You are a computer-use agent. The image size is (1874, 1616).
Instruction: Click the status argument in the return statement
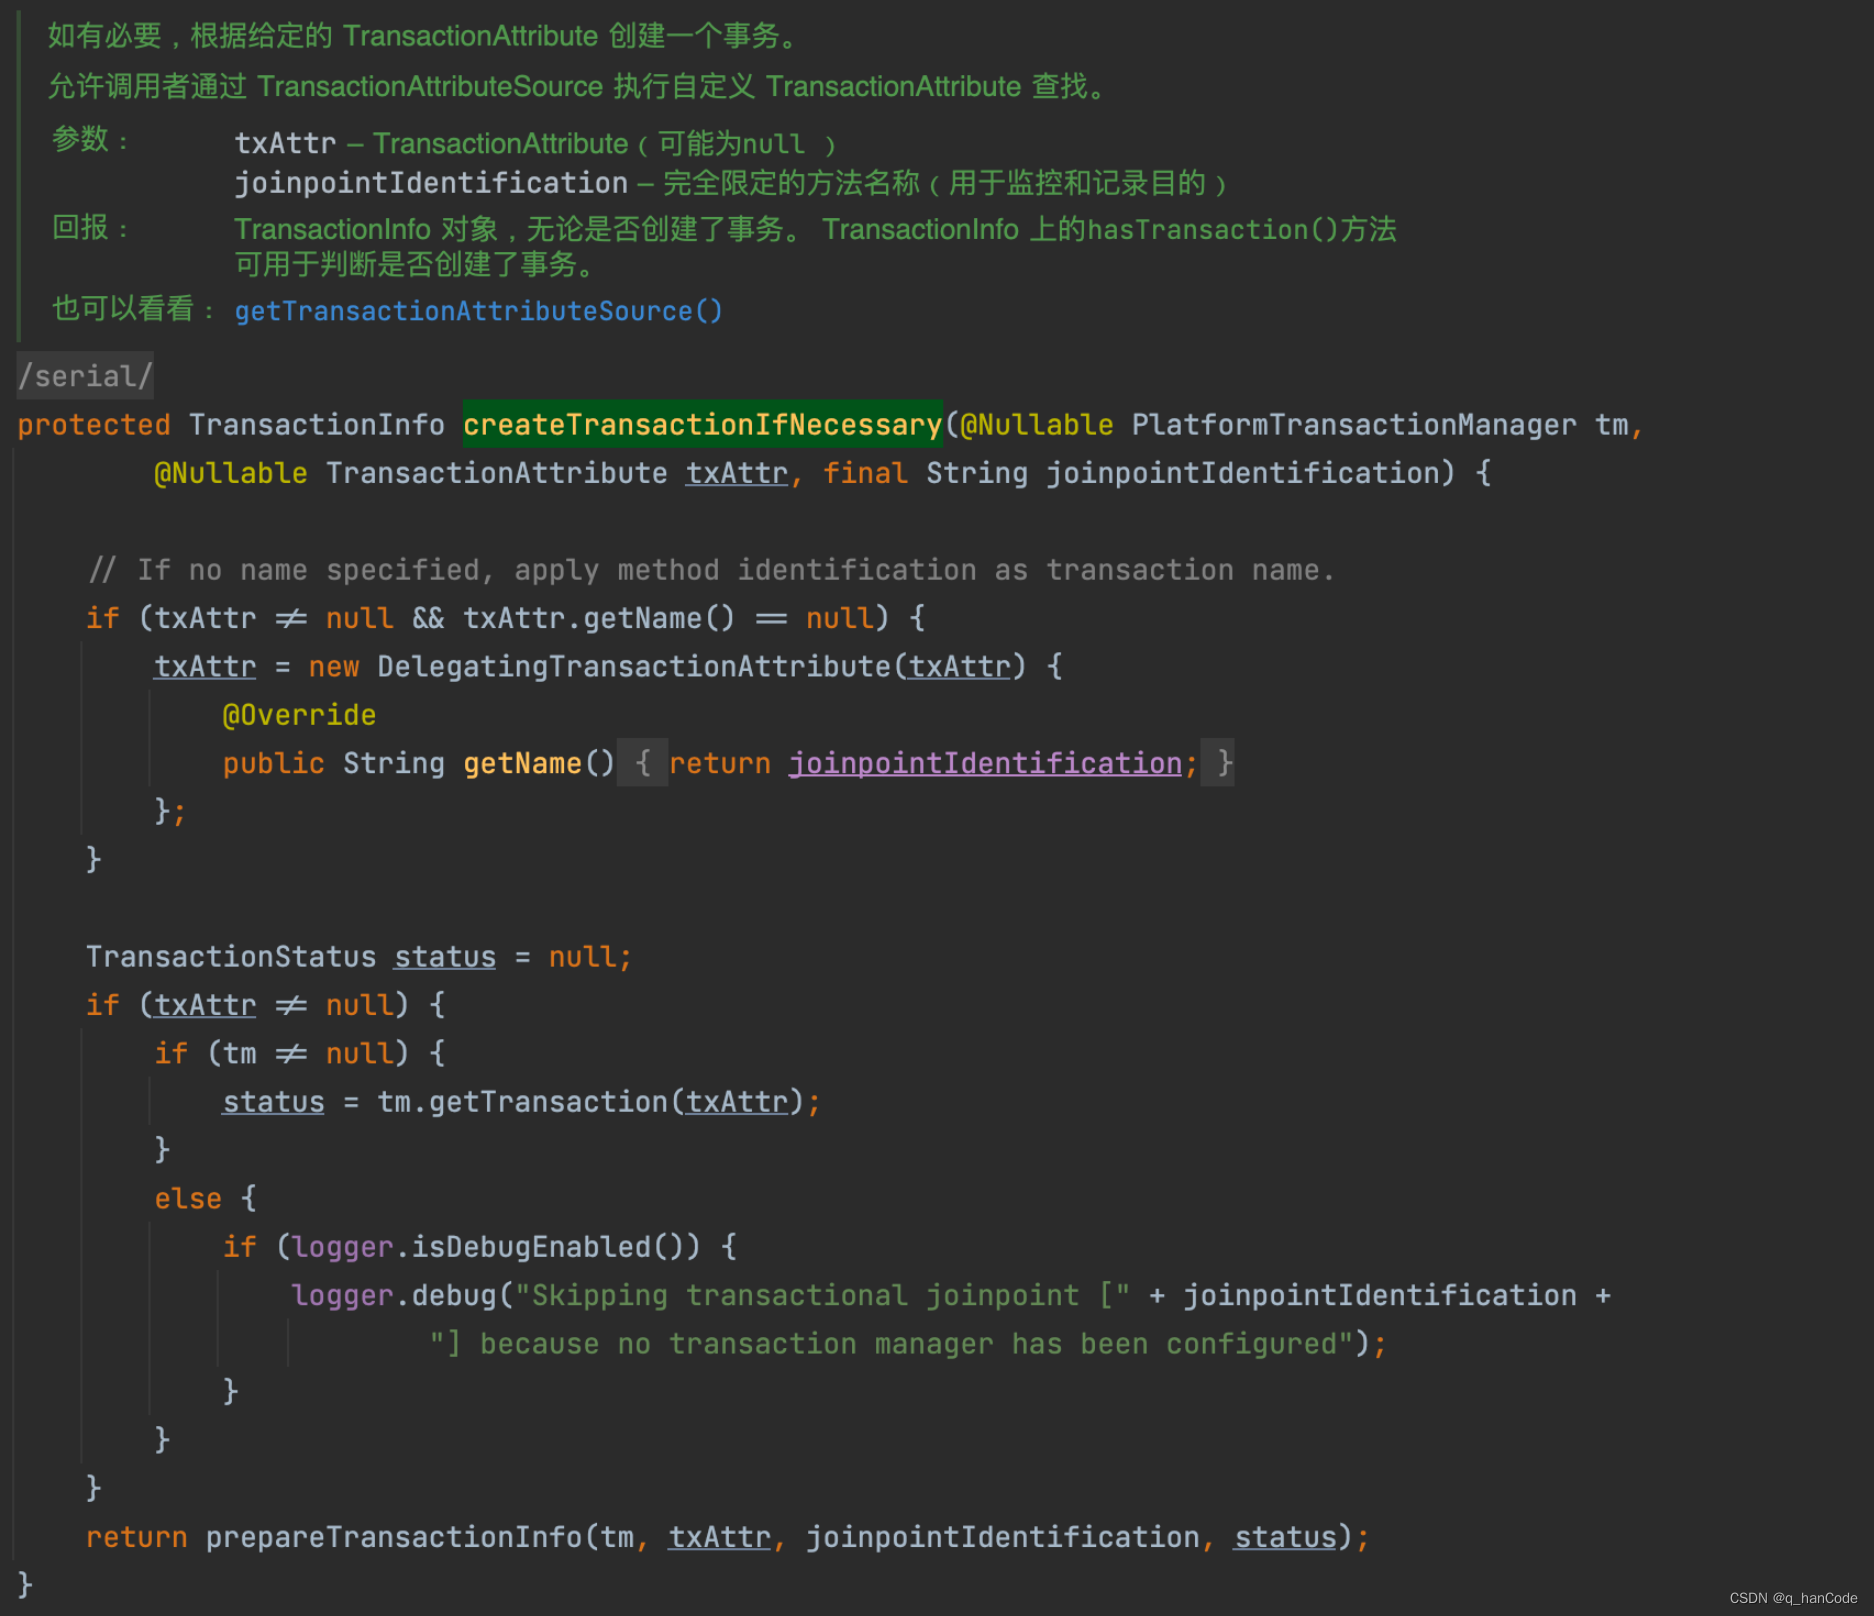click(1285, 1537)
